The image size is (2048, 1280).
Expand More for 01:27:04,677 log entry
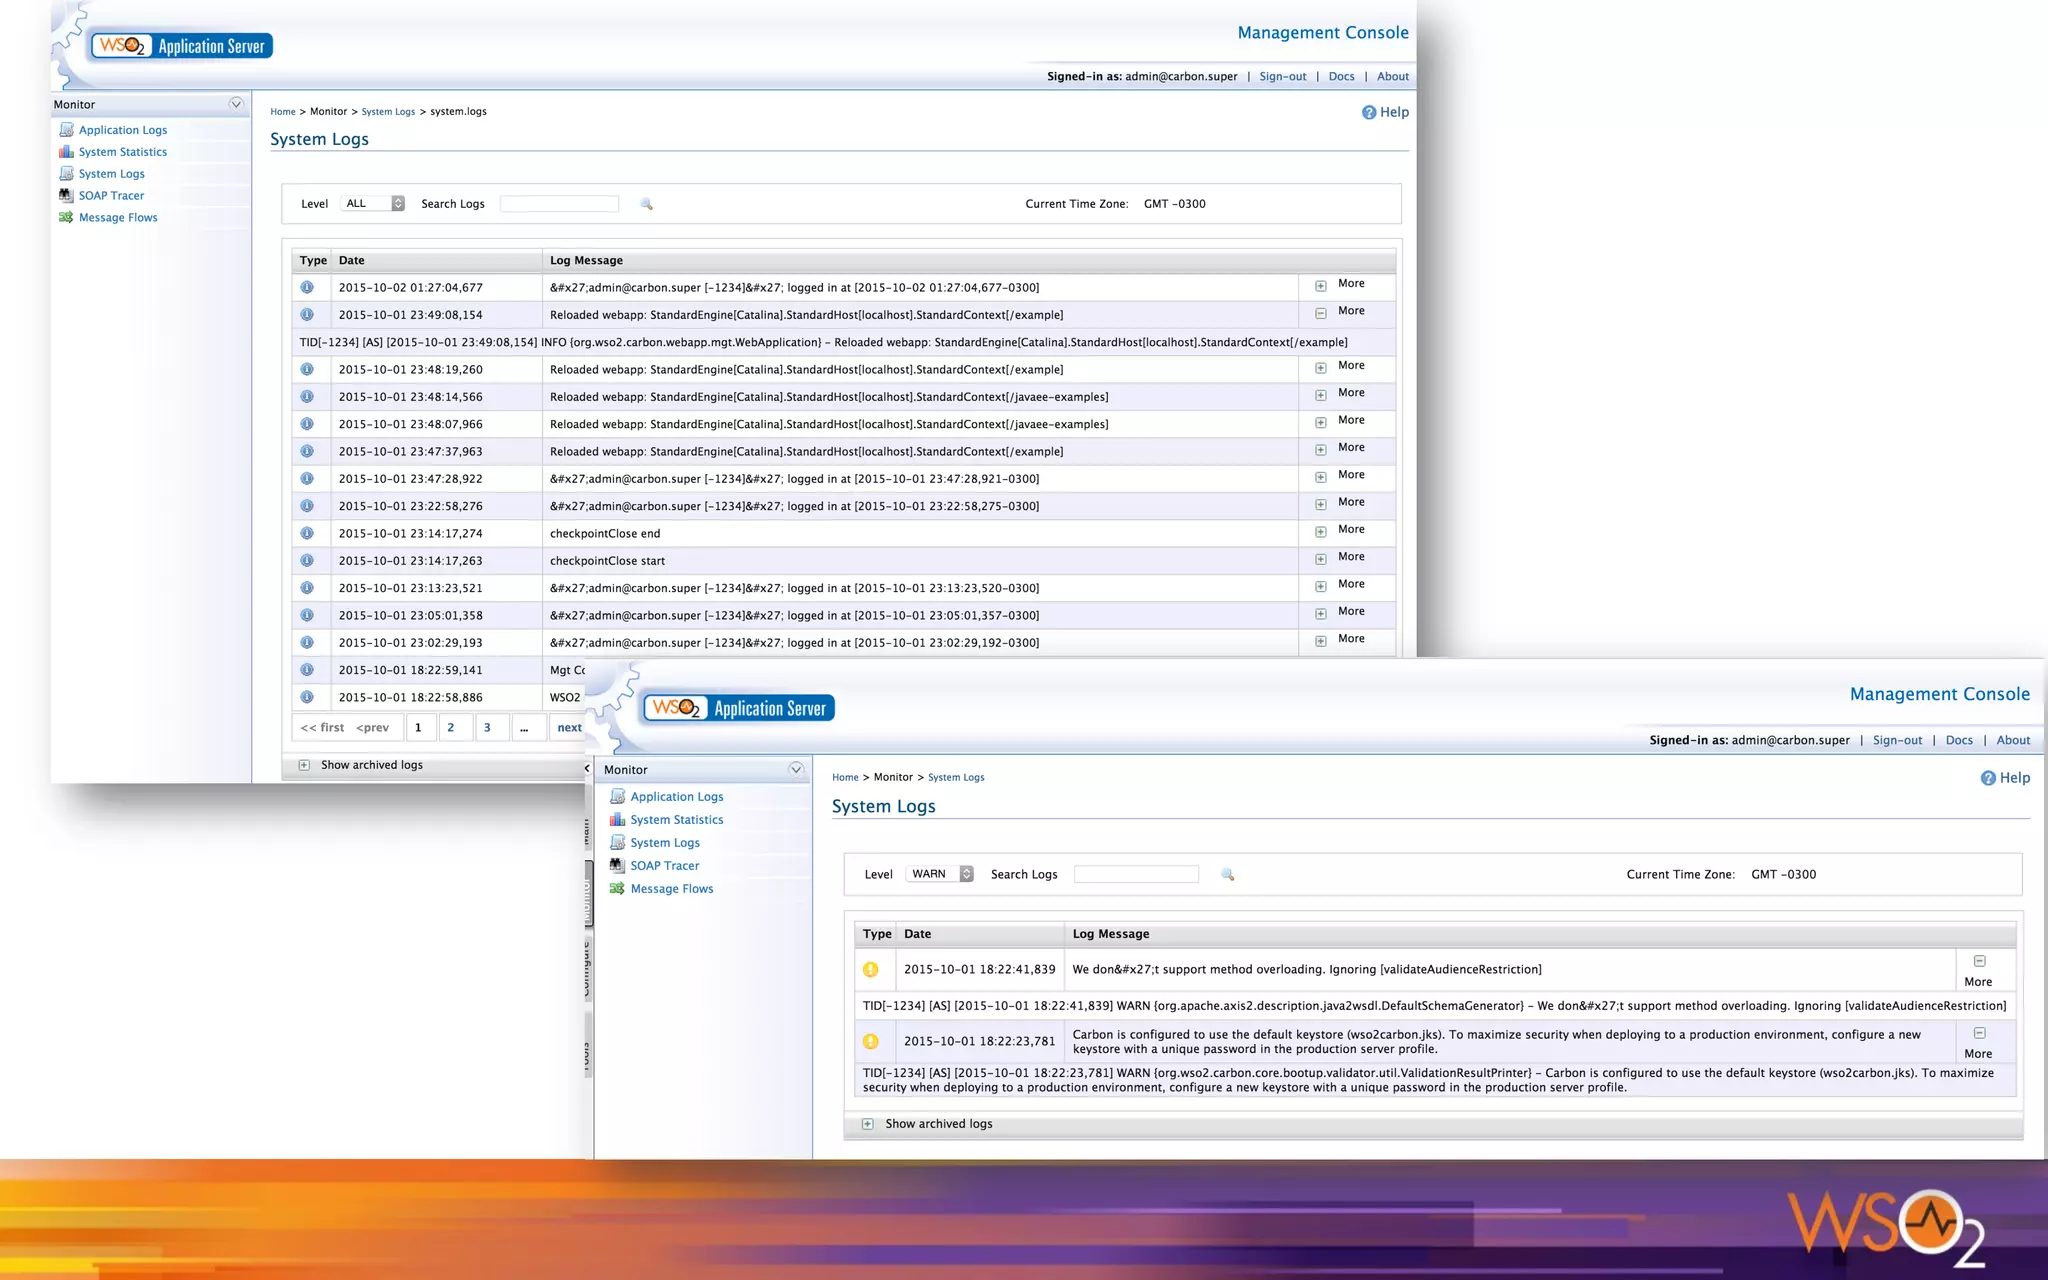tap(1320, 286)
